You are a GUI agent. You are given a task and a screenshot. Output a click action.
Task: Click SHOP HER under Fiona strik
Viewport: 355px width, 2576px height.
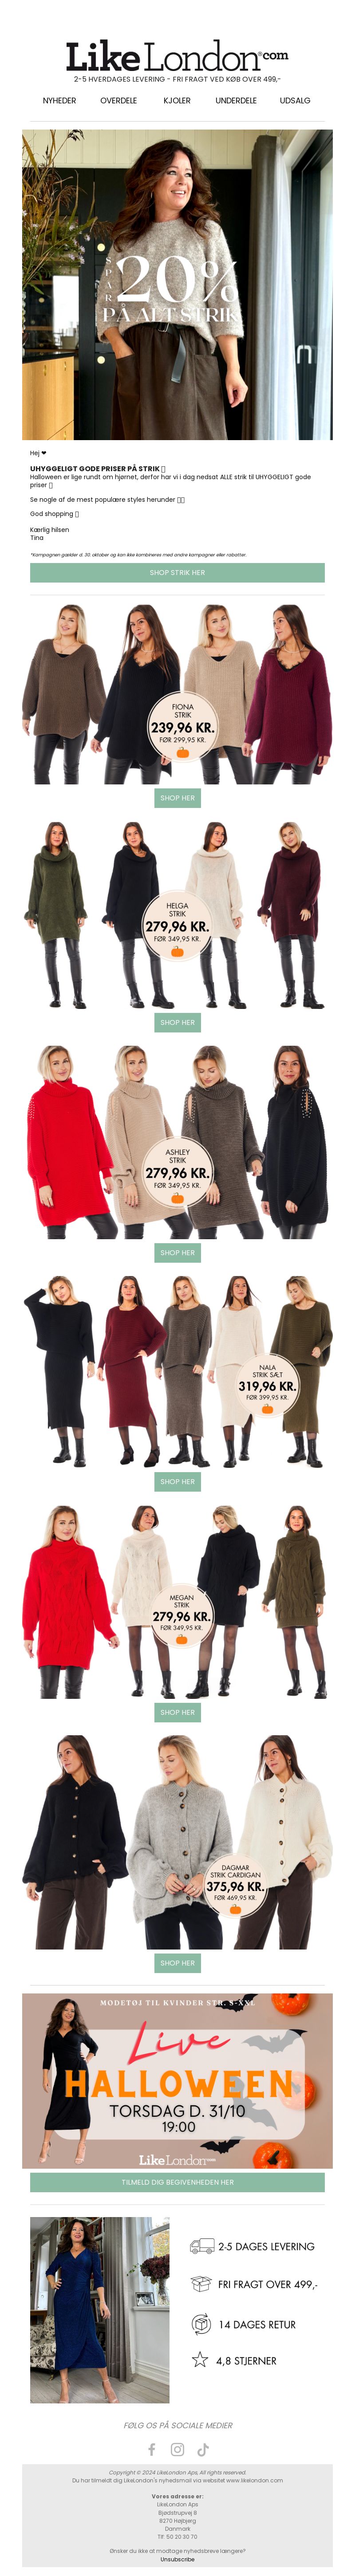[x=177, y=798]
